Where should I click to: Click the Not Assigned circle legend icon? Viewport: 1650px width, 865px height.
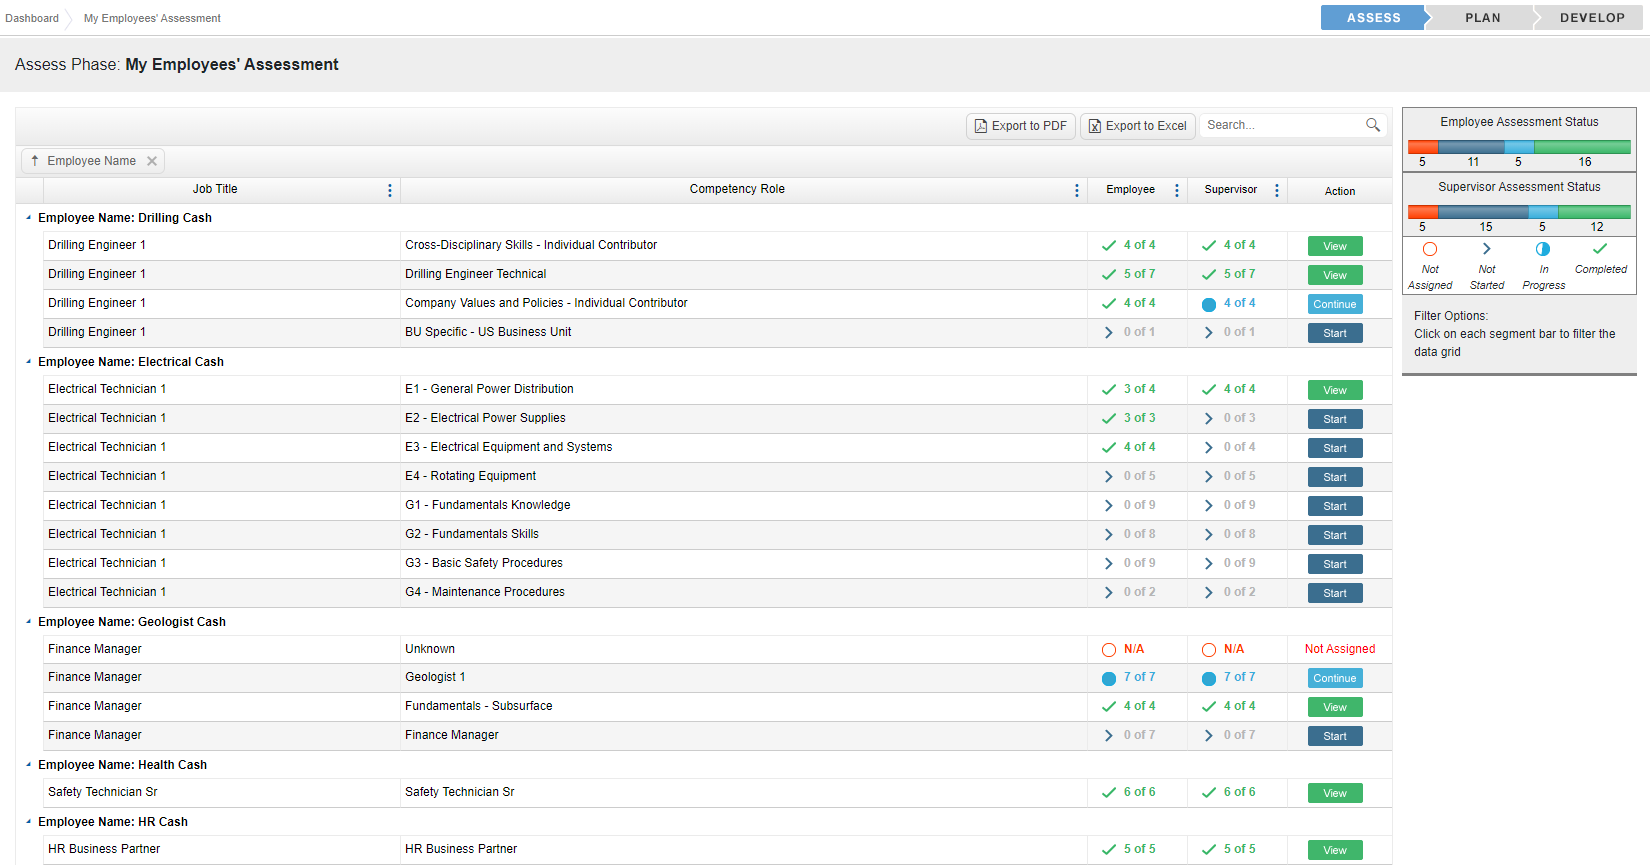tap(1430, 249)
